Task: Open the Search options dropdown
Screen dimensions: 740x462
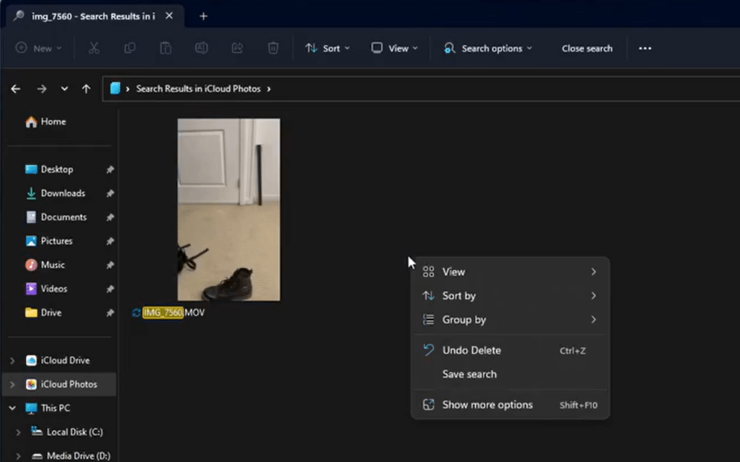Action: tap(488, 48)
